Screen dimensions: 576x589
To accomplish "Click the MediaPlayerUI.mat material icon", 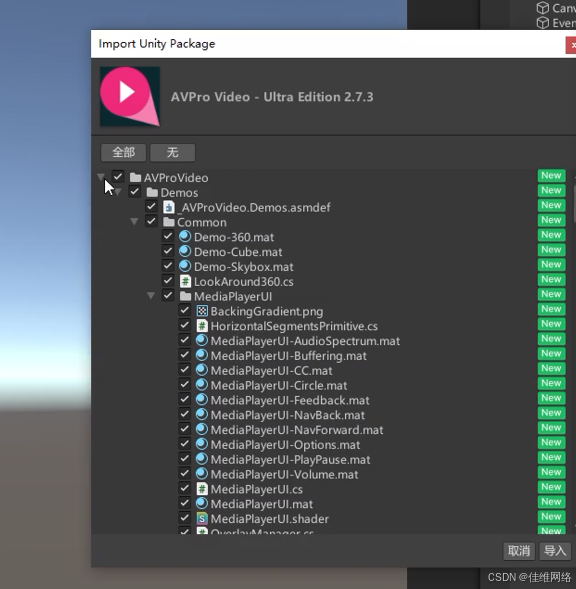I will click(x=202, y=504).
